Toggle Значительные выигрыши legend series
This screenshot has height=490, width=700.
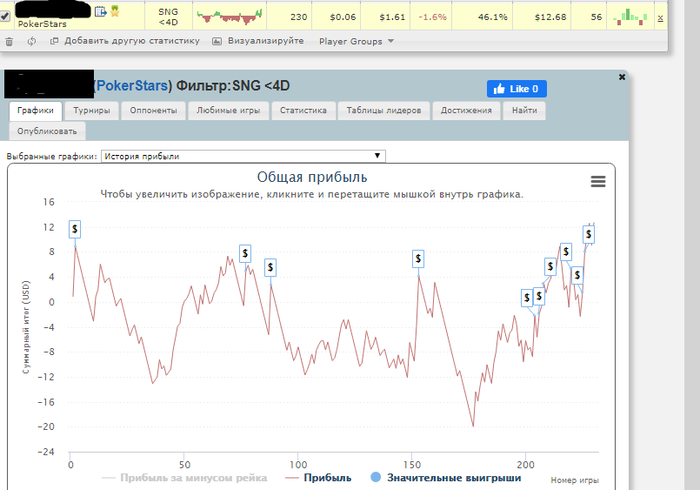pos(446,478)
